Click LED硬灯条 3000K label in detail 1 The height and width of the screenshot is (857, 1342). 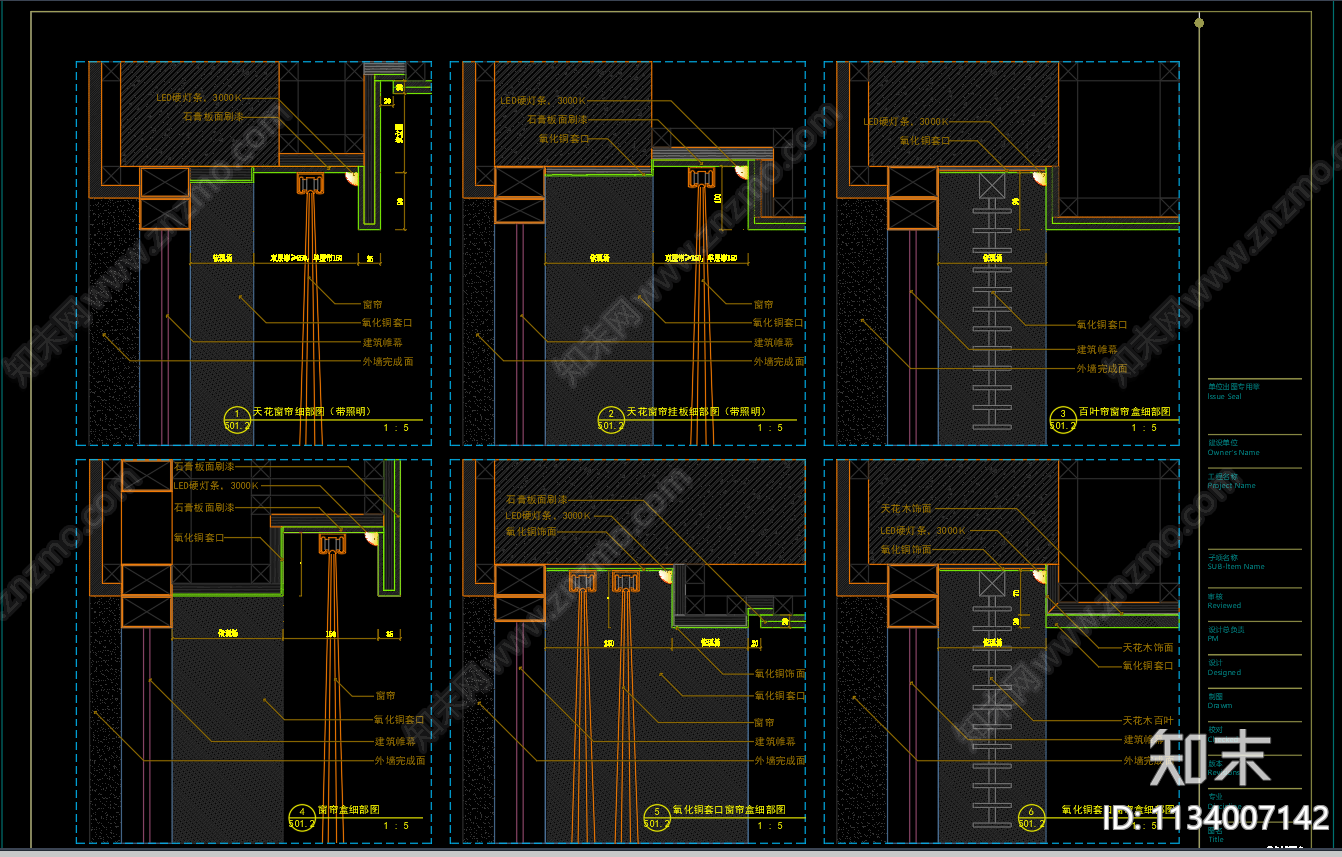pos(199,98)
